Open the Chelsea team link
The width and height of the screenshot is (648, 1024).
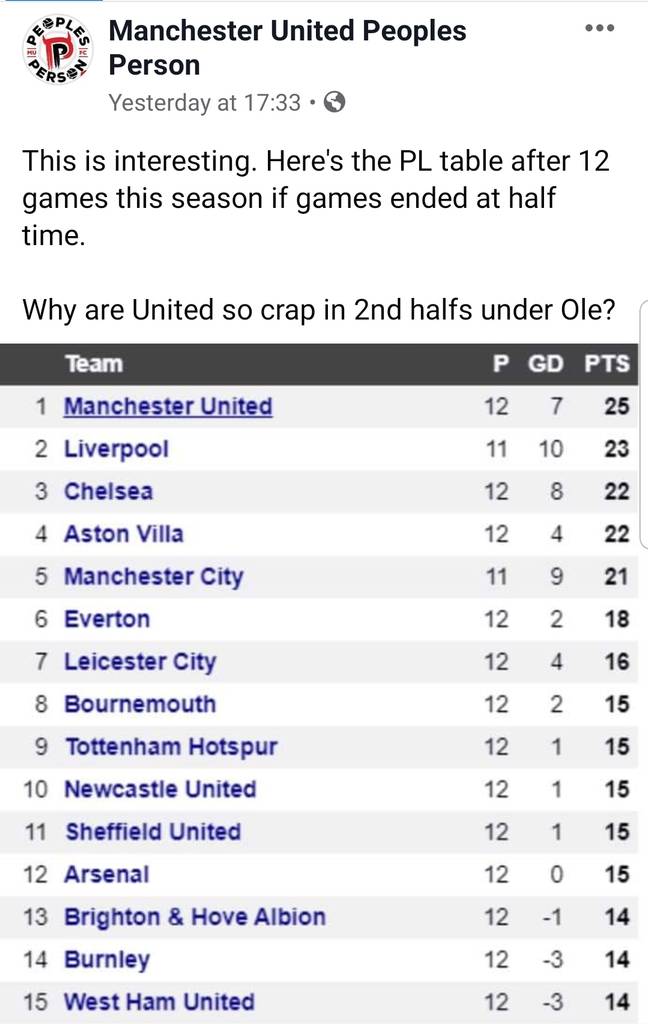point(108,492)
